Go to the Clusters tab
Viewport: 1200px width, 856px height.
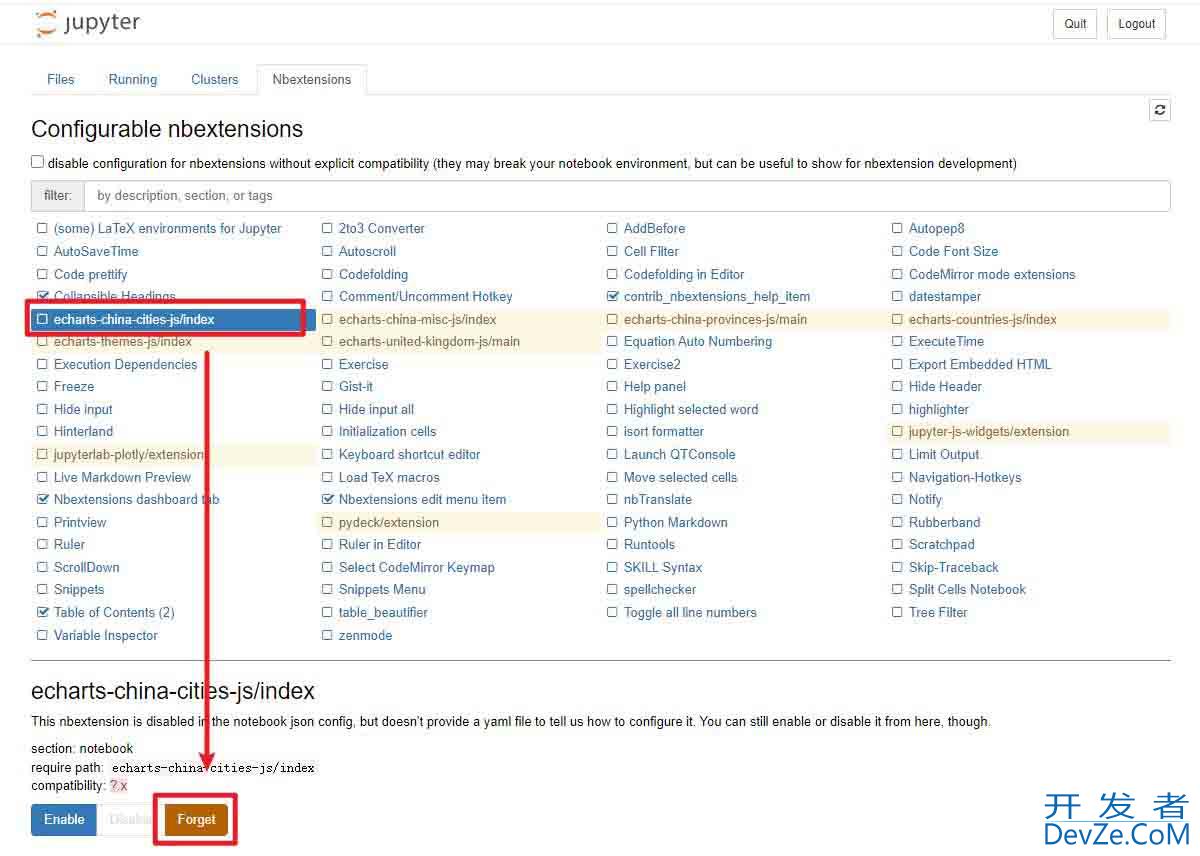point(215,79)
